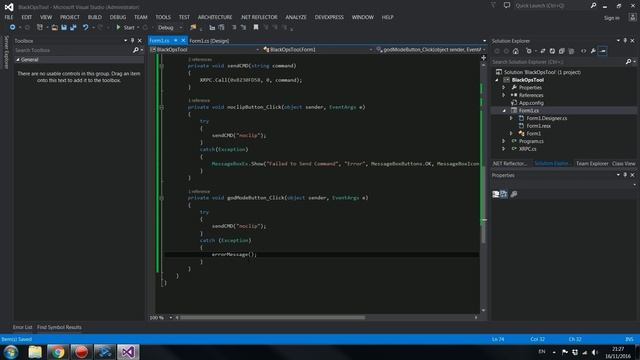Screen dimensions: 640x360
Task: Click the editor horizontal scrollbar thumb
Action: tap(273, 318)
